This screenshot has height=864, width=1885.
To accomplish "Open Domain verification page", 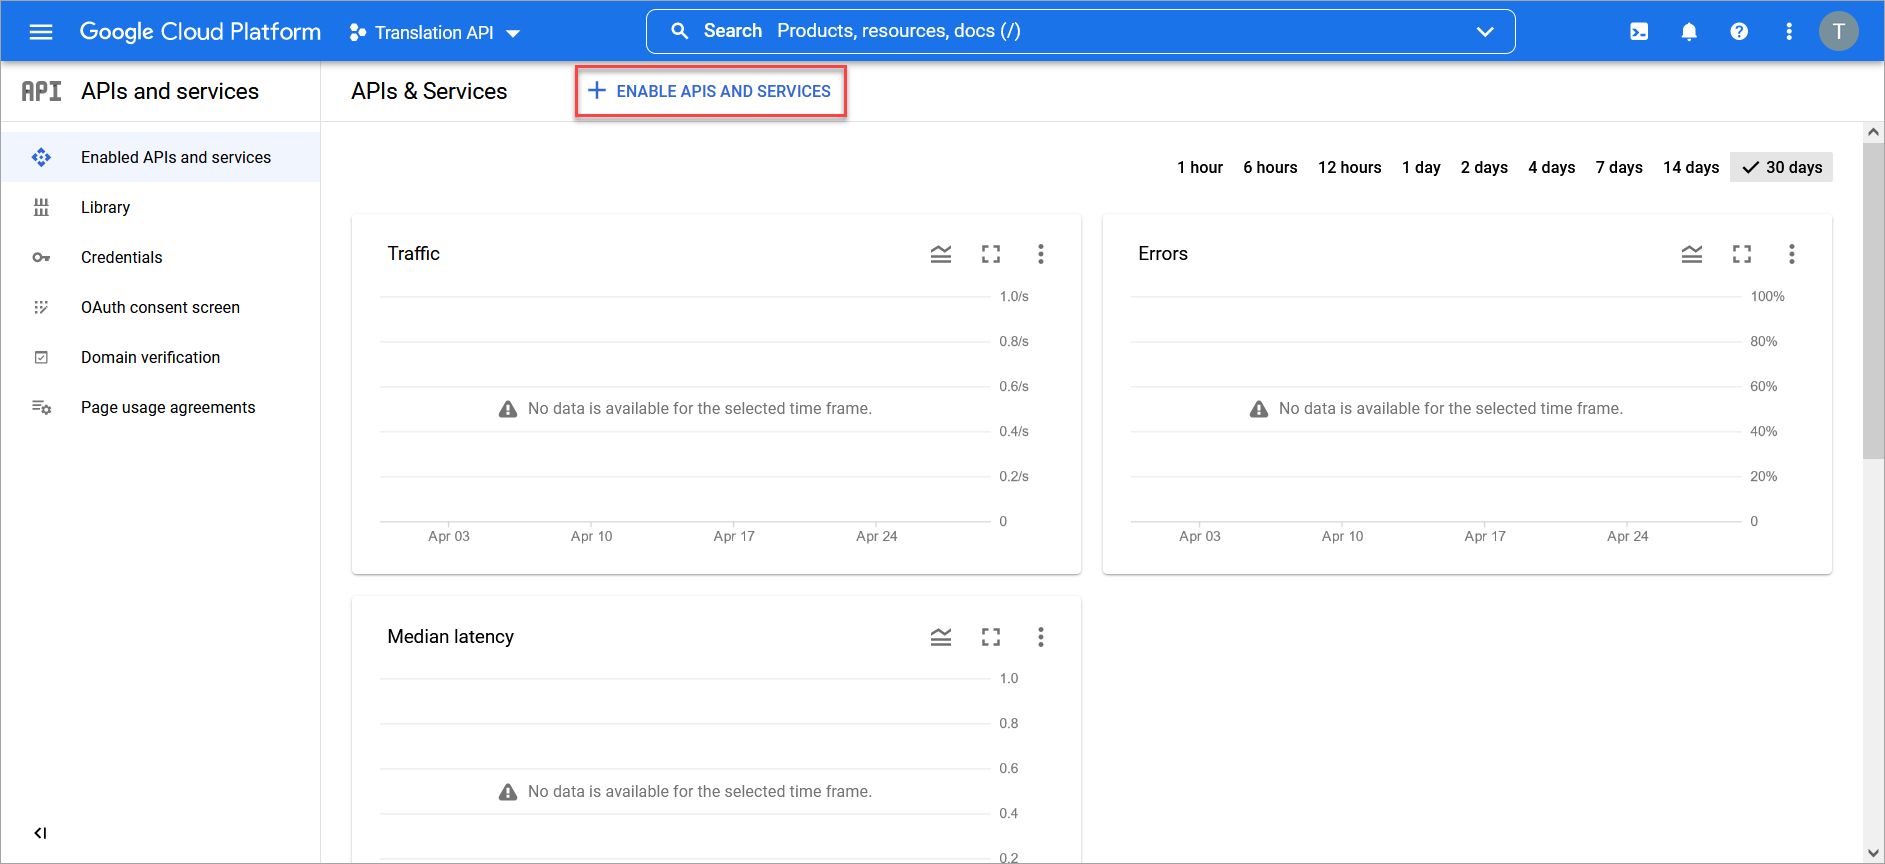I will (161, 357).
